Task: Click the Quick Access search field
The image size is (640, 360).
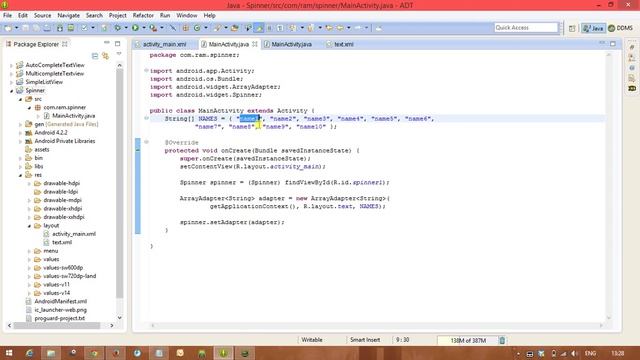Action: (526, 28)
